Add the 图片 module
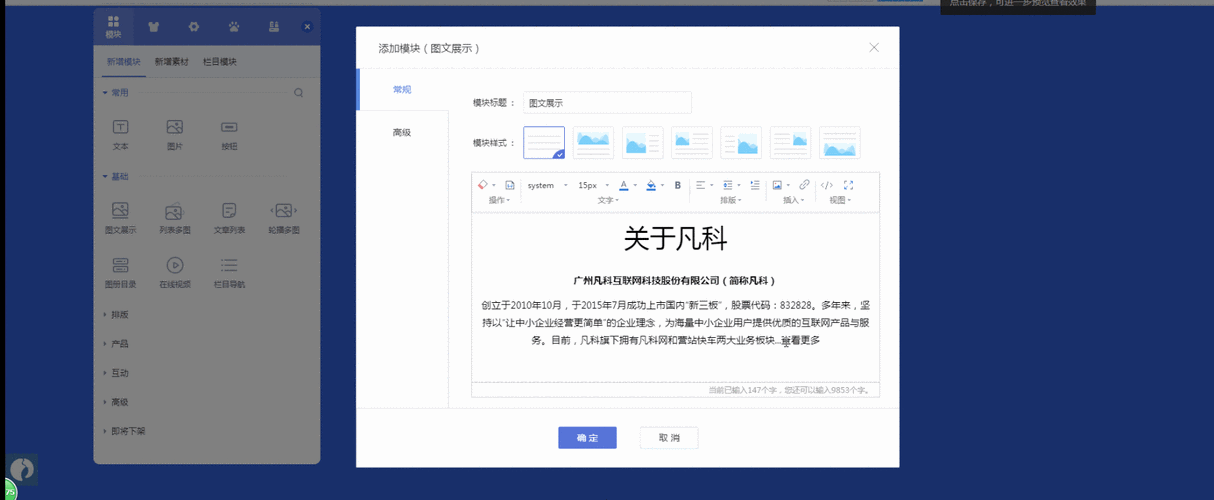Screen dimensions: 1214x500 [x=175, y=135]
